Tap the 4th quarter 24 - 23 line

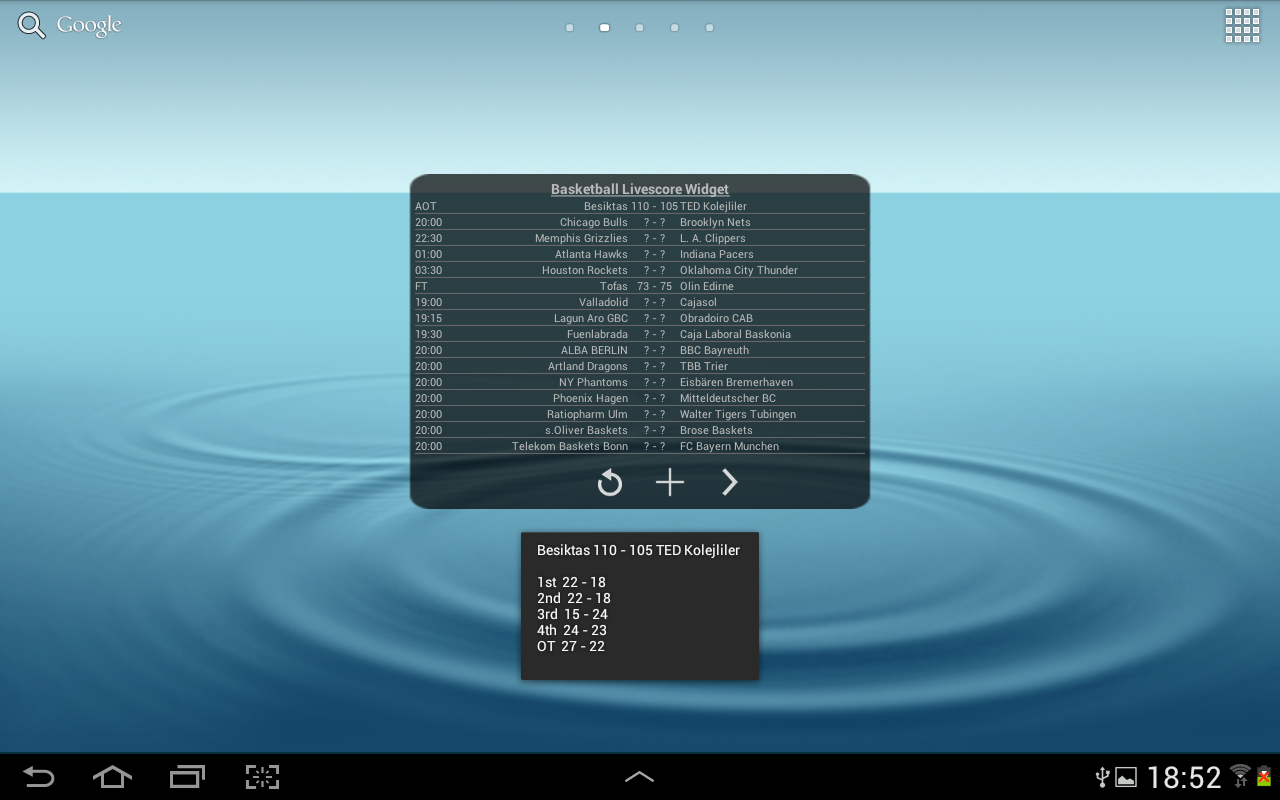pyautogui.click(x=572, y=630)
